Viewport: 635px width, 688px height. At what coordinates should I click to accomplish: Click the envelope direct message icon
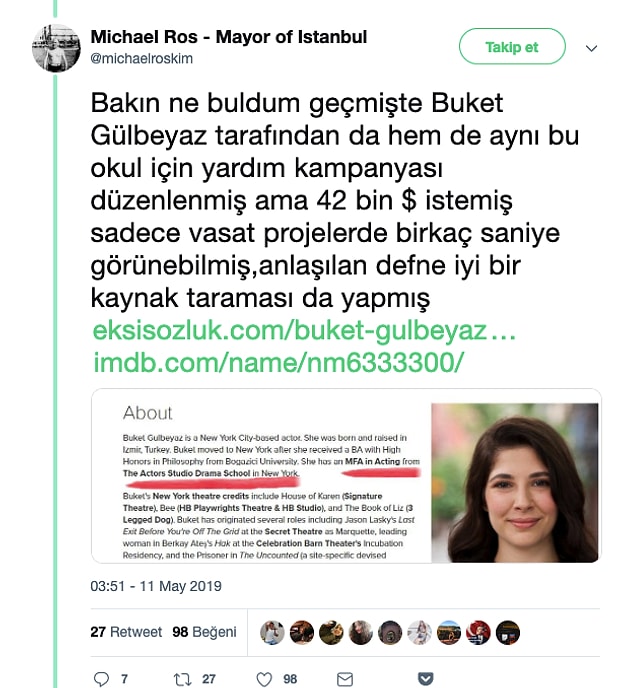tap(345, 679)
